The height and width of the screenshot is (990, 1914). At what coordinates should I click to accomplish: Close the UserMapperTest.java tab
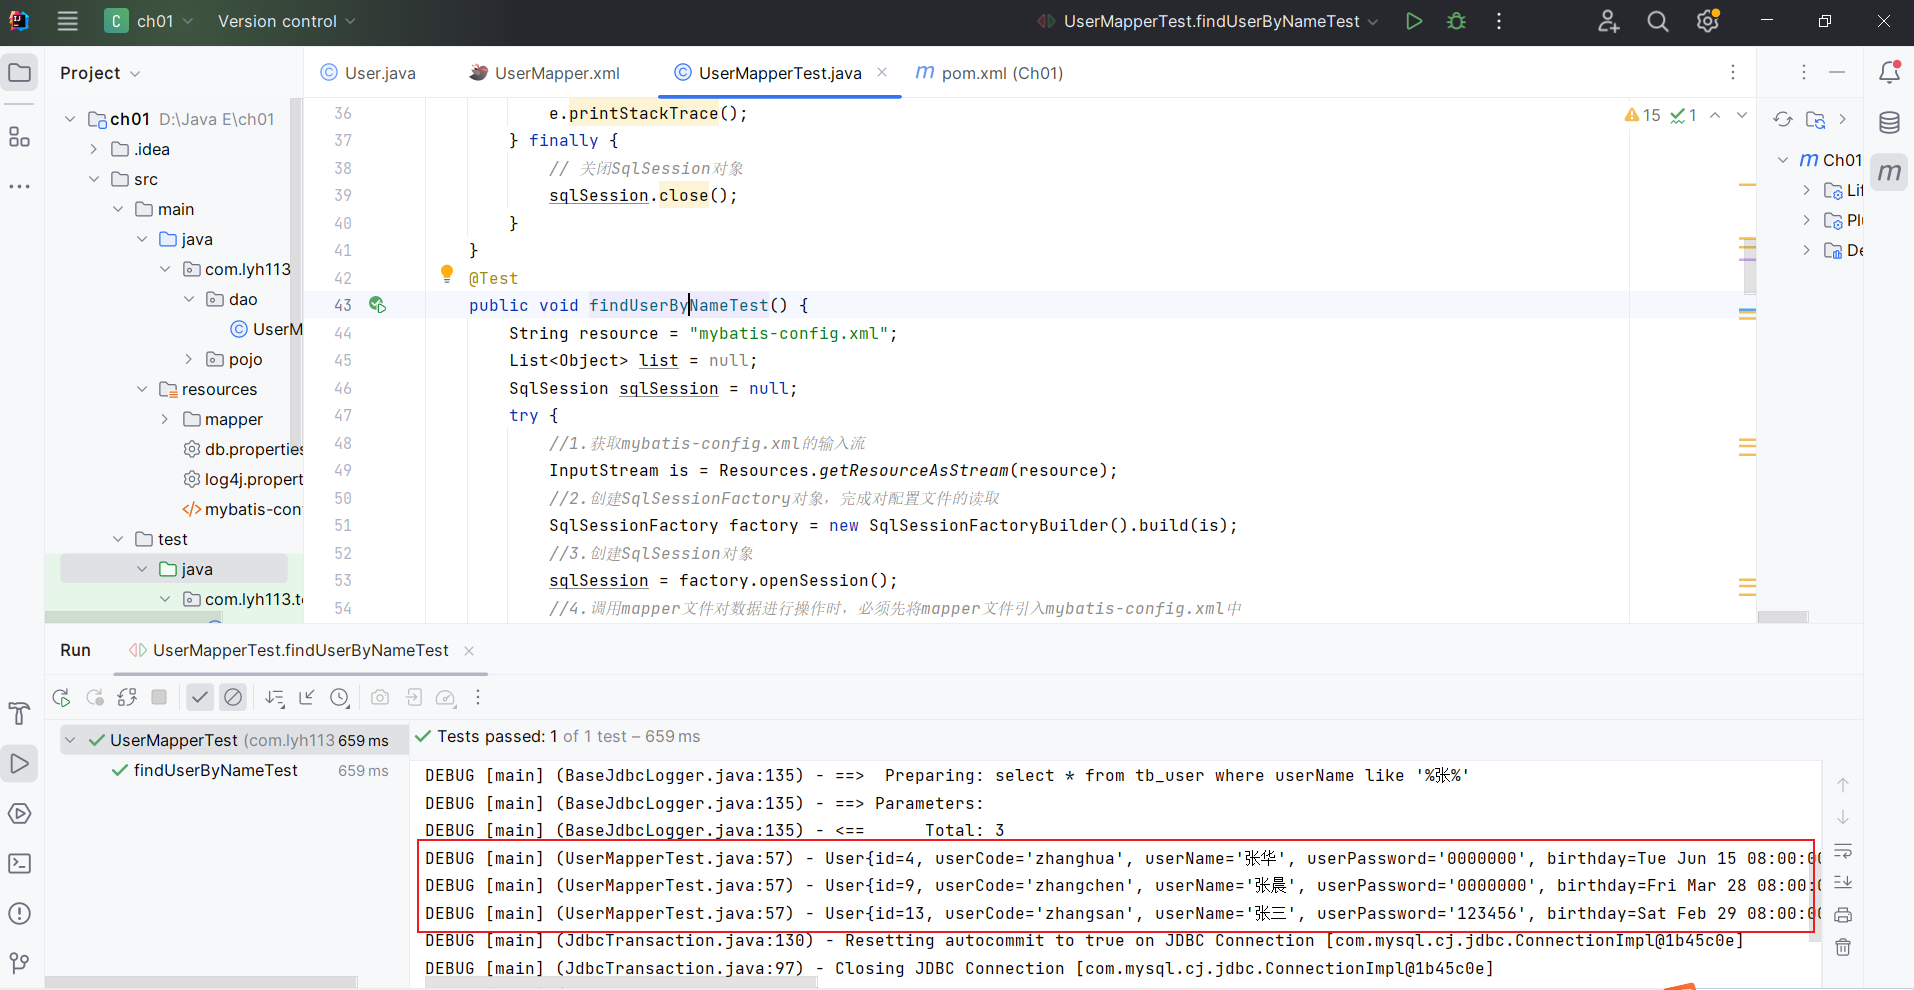(x=882, y=72)
